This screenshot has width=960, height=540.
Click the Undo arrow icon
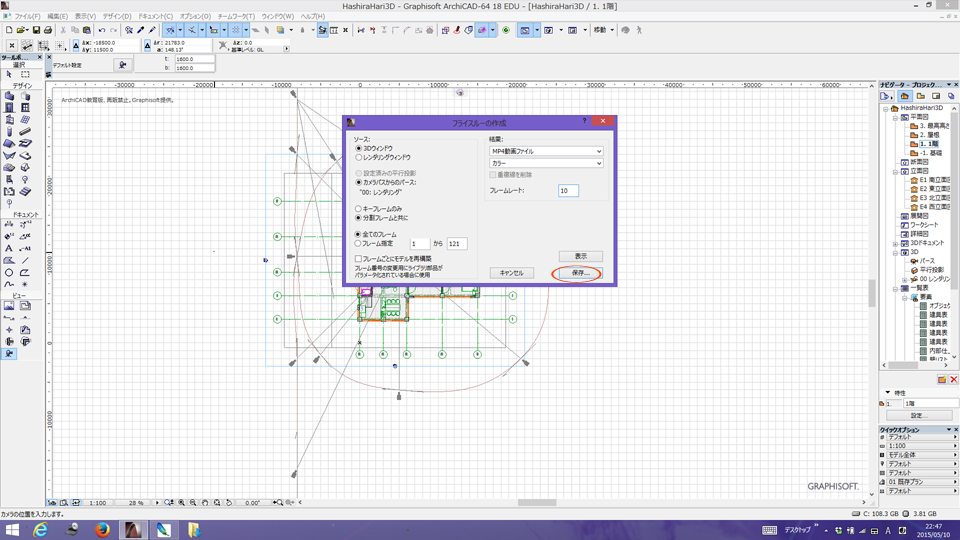click(x=102, y=30)
